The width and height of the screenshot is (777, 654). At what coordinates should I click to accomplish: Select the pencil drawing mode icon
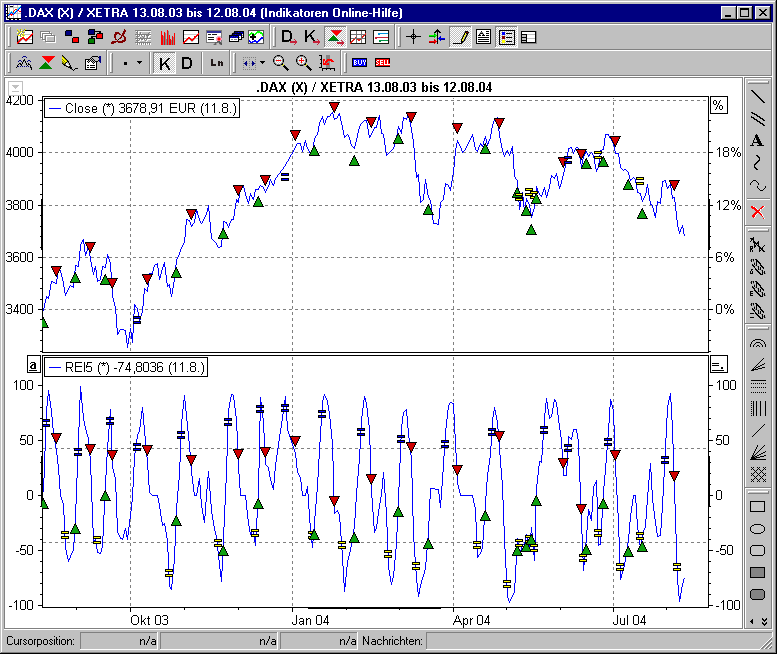(x=460, y=38)
